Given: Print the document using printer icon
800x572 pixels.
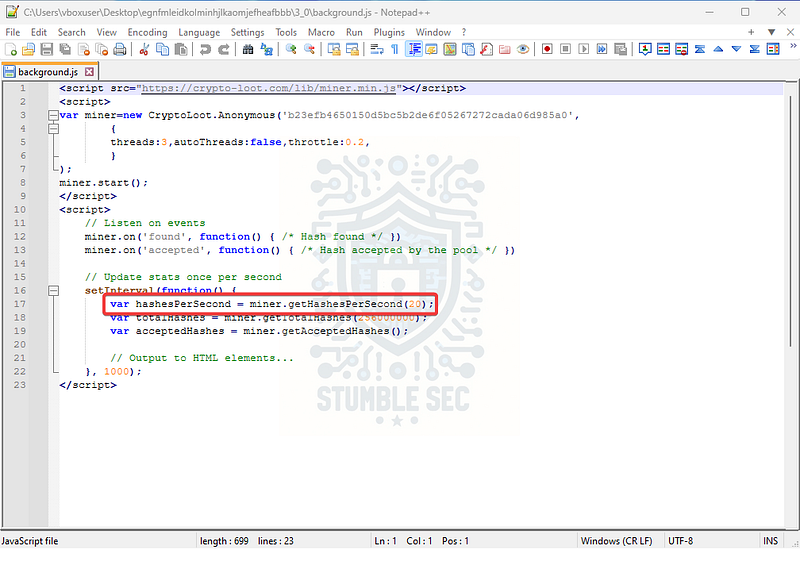Looking at the screenshot, I should [120, 49].
